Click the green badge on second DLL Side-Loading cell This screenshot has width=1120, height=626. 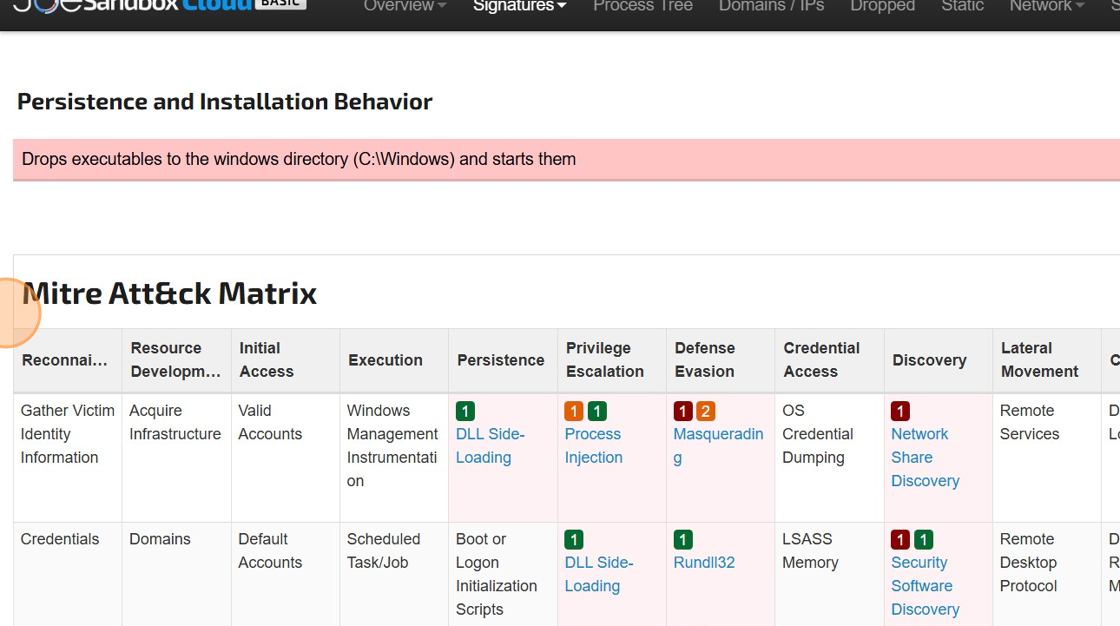[x=573, y=539]
